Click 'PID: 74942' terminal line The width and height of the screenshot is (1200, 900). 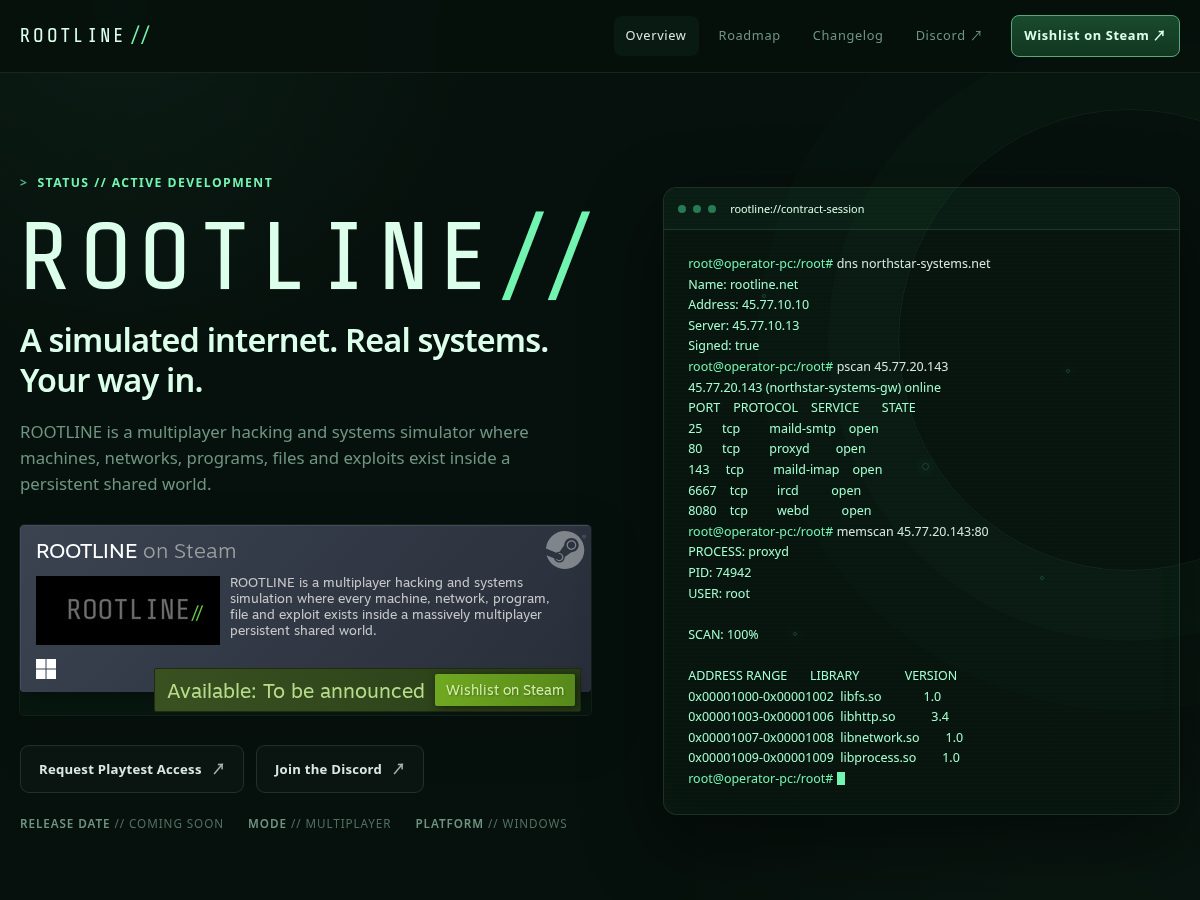[x=720, y=572]
